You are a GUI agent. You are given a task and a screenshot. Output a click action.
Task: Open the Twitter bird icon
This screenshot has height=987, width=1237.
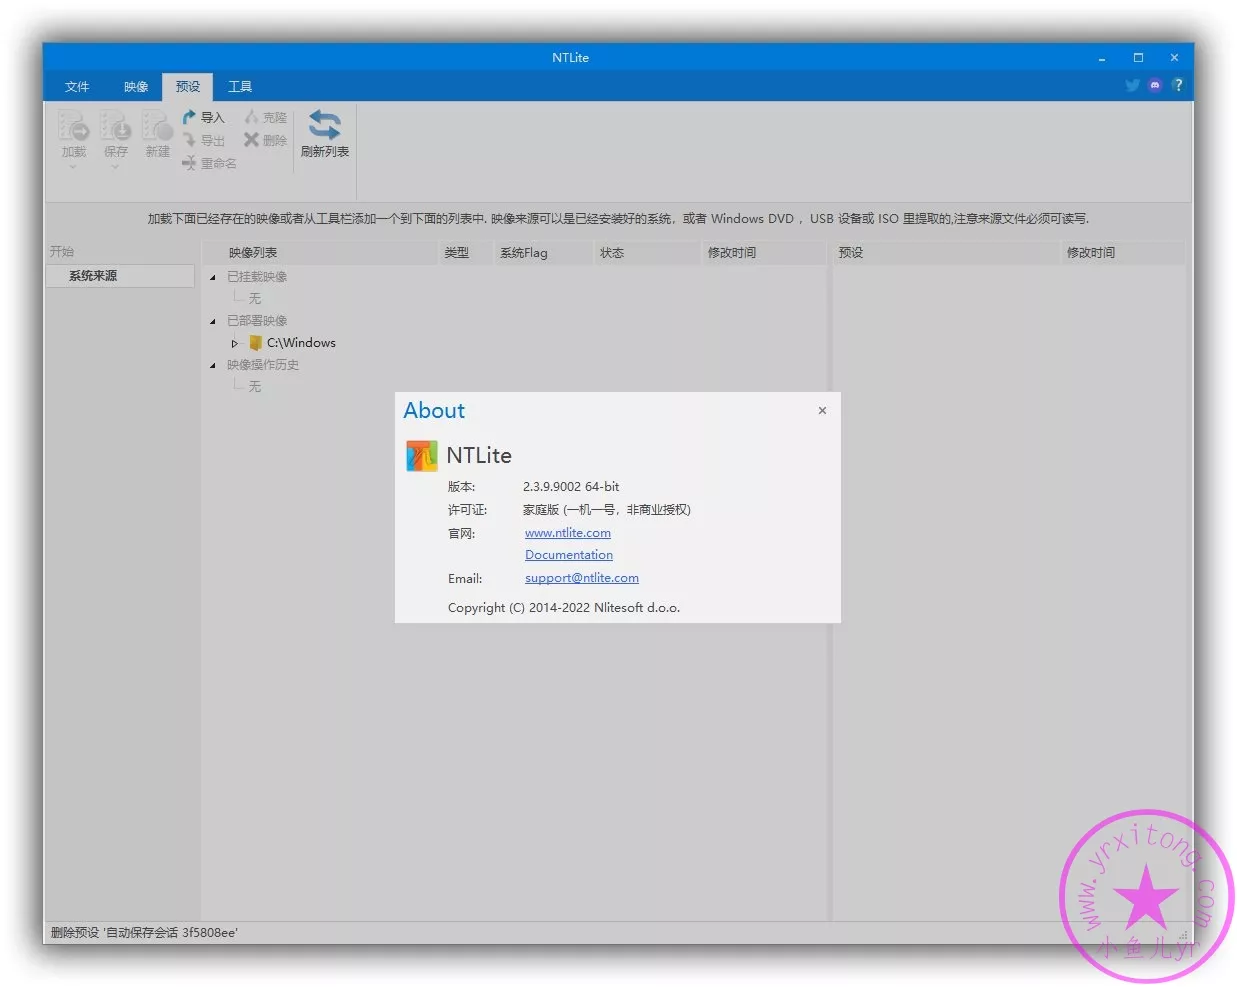coord(1132,85)
